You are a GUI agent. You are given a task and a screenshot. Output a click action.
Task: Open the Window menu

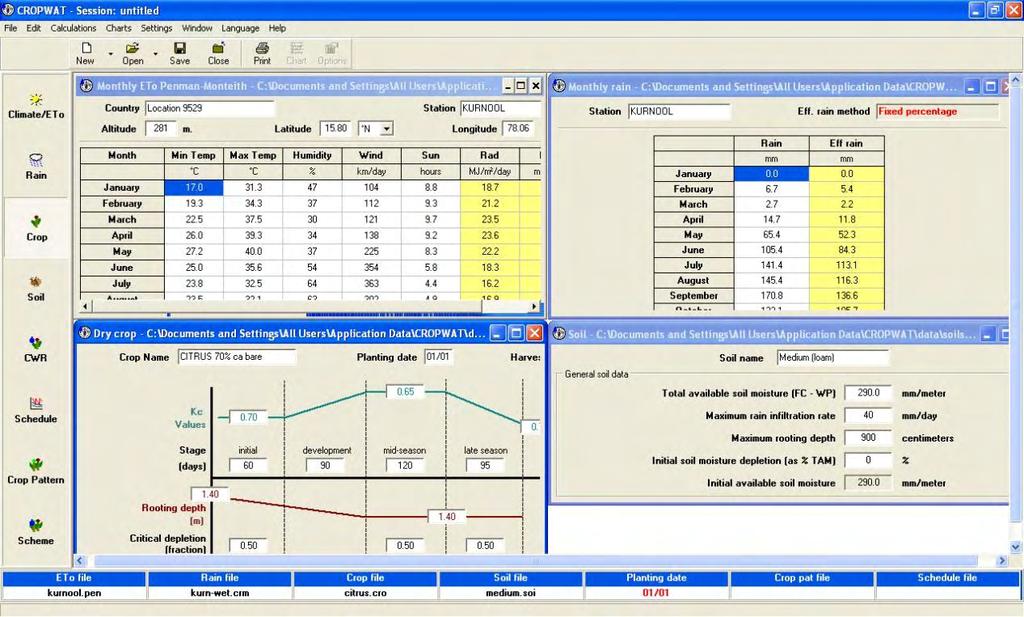pos(197,28)
